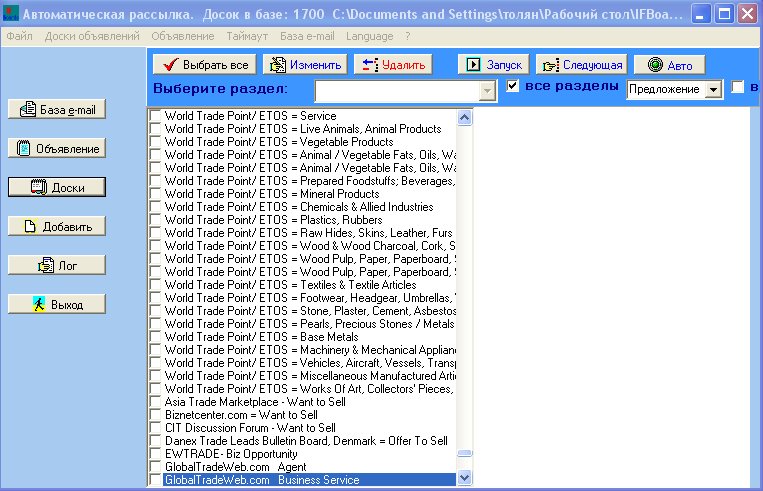Select Stone, Plaster, Cement, Asbestos row

(309, 311)
